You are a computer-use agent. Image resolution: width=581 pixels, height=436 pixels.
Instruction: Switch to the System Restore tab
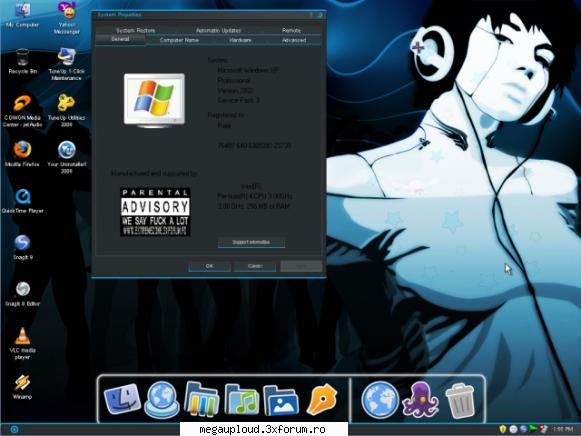click(x=136, y=30)
